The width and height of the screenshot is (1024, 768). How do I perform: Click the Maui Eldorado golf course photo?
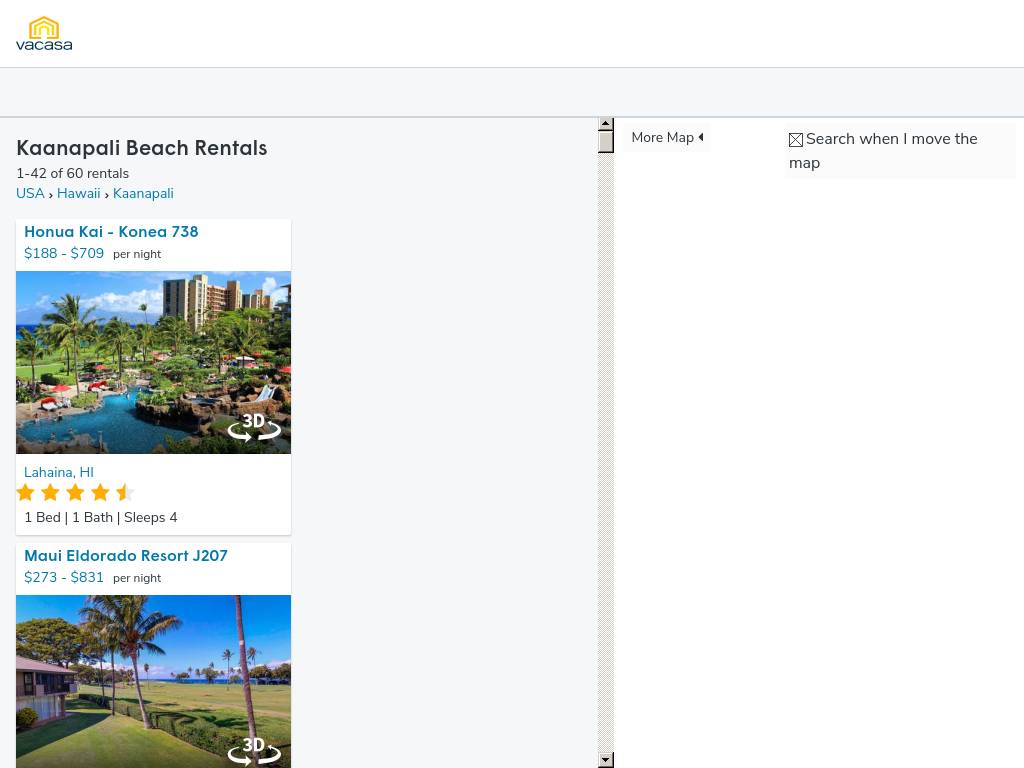click(x=153, y=681)
